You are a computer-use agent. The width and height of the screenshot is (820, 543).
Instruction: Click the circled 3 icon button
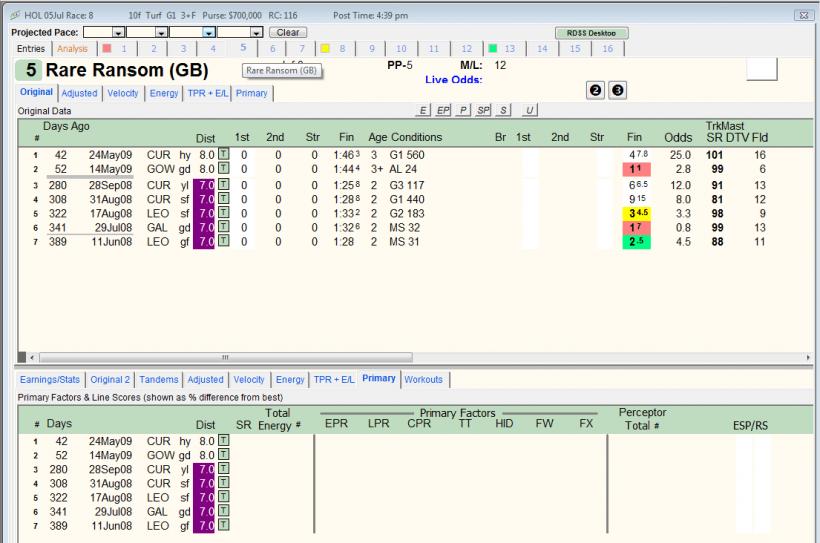click(617, 90)
